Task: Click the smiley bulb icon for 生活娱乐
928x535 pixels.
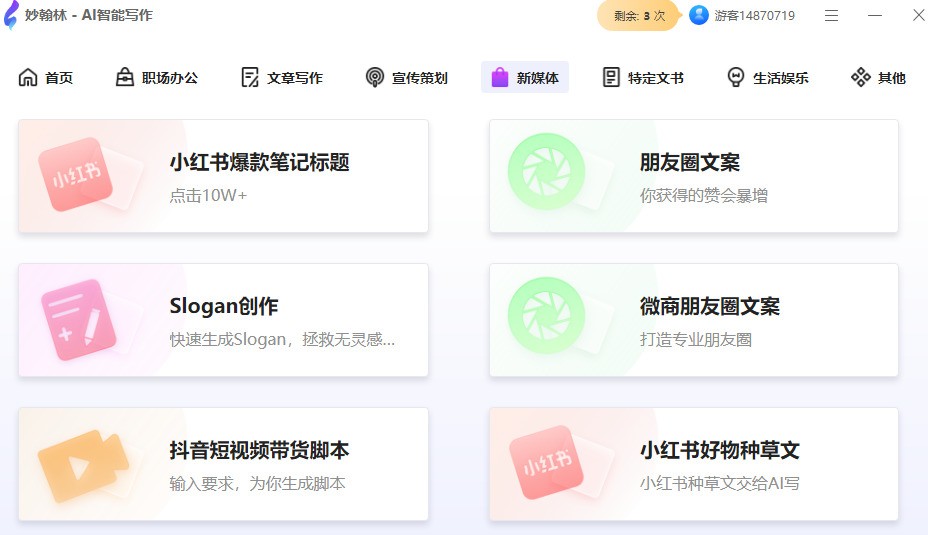Action: 736,78
